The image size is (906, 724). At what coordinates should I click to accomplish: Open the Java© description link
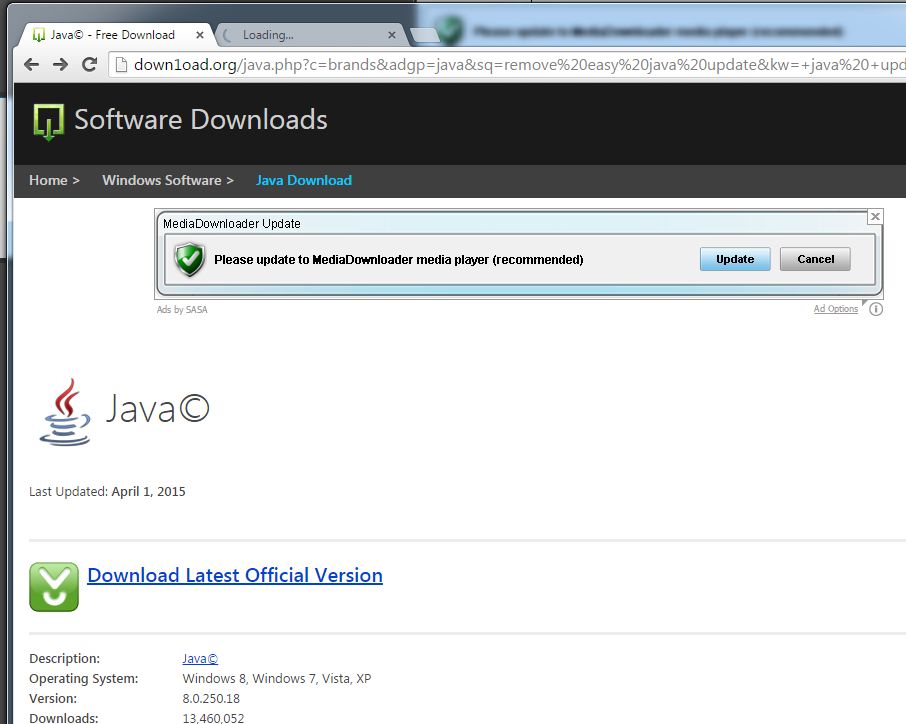pyautogui.click(x=200, y=659)
